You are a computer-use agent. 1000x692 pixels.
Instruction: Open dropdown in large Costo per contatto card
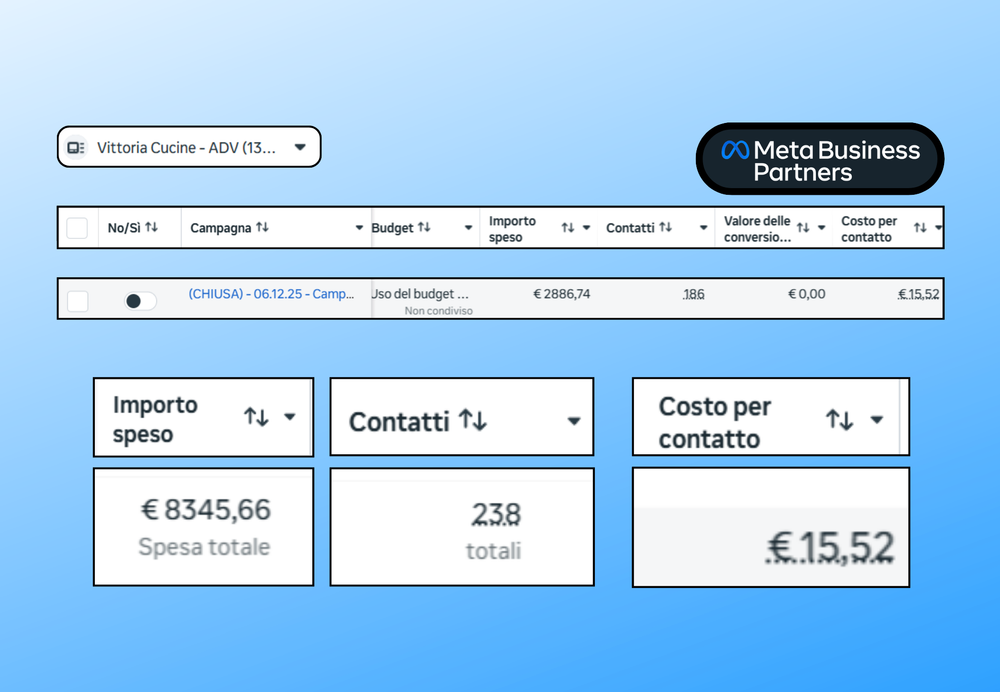[x=877, y=420]
